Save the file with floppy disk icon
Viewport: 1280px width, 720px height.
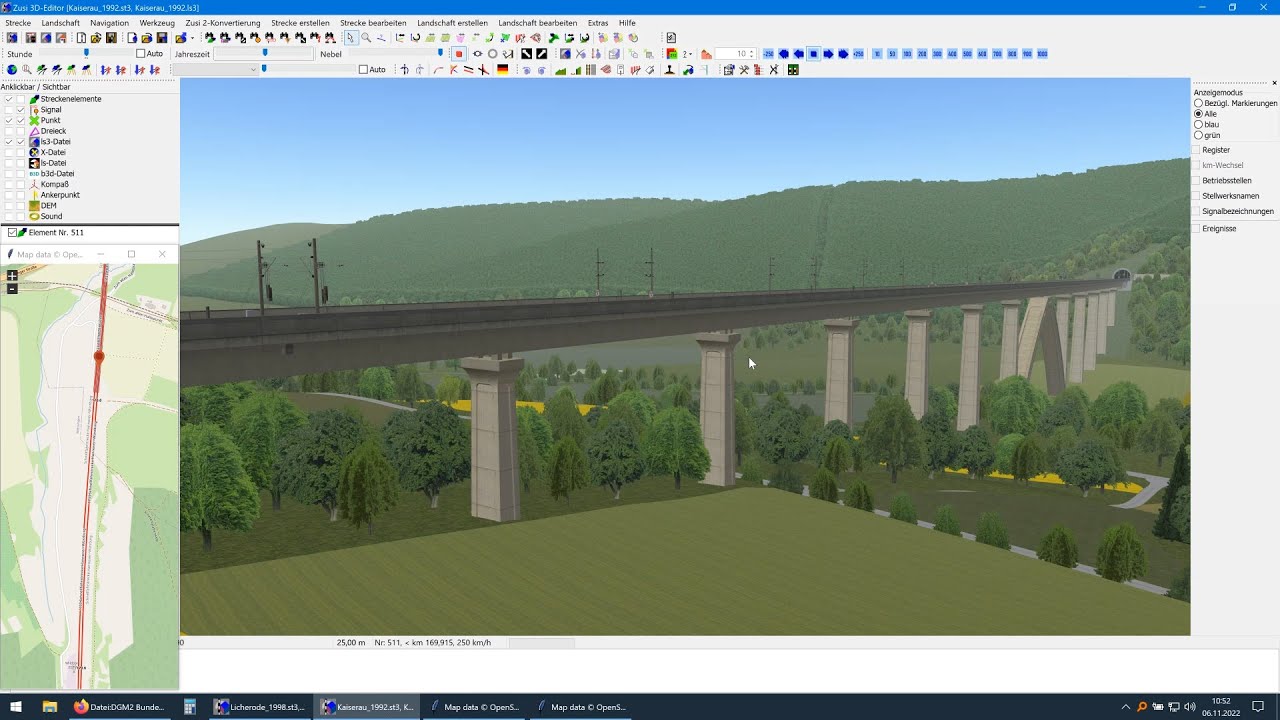(161, 38)
